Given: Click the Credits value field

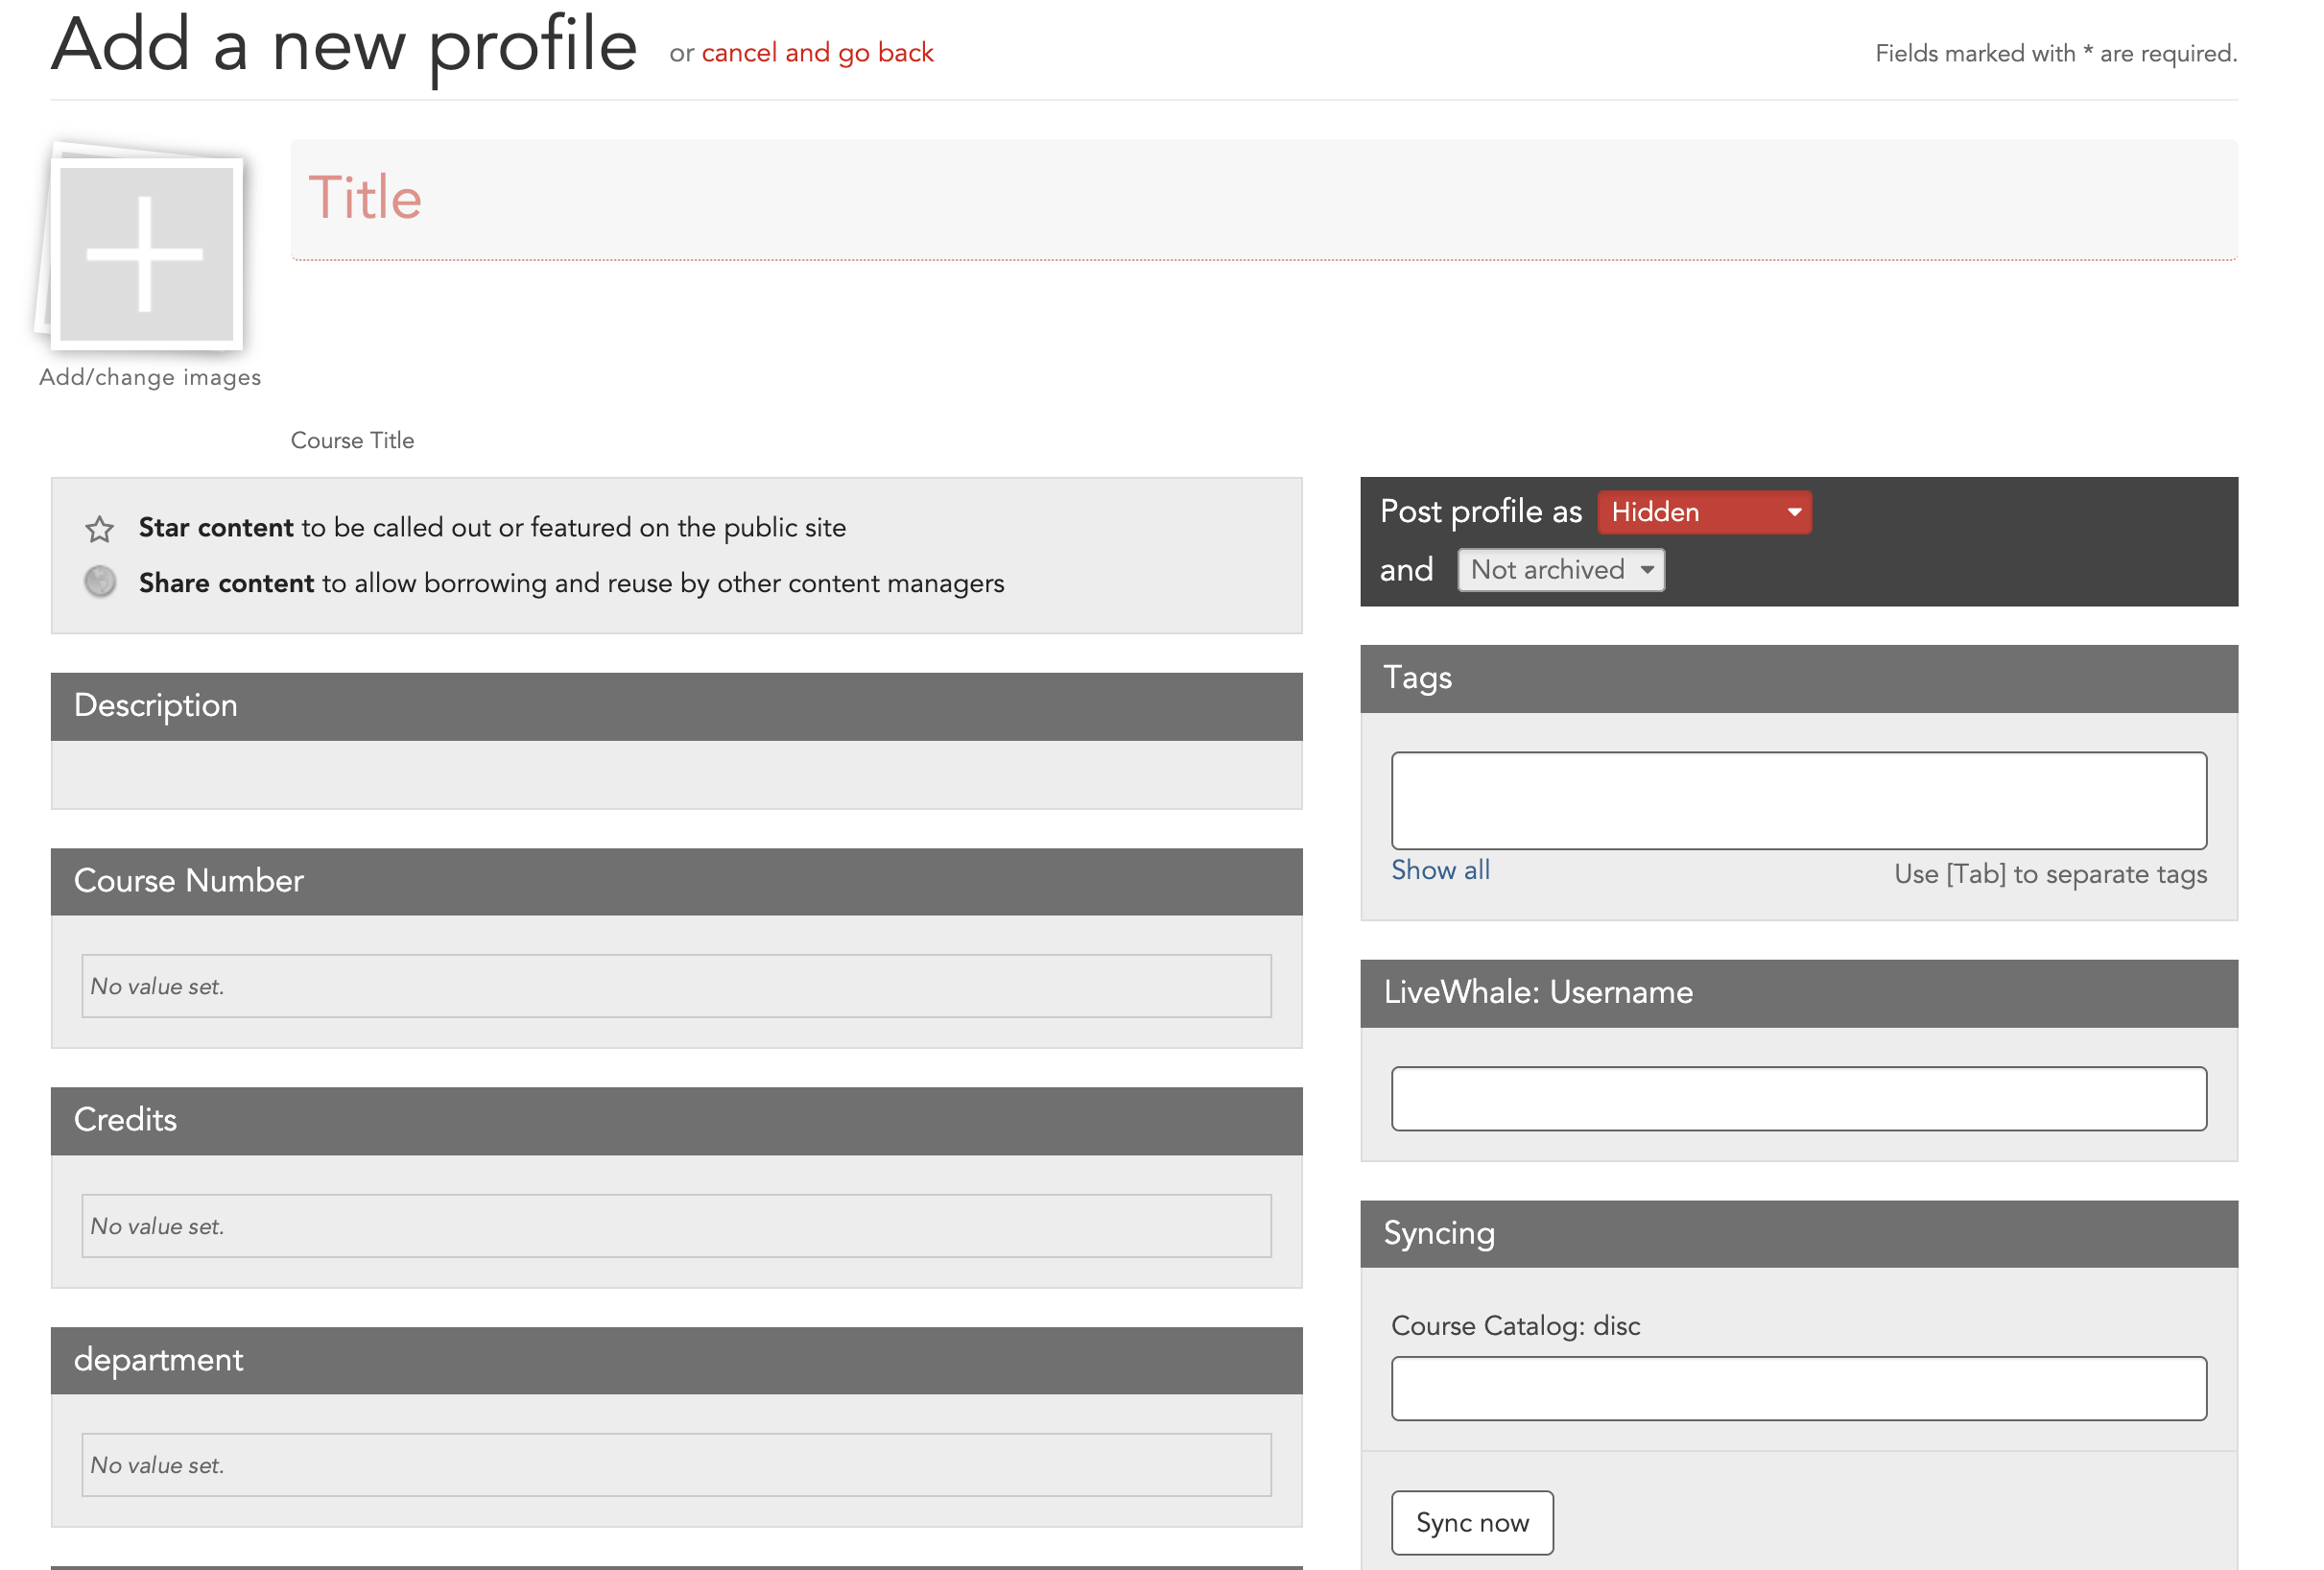Looking at the screenshot, I should [676, 1226].
